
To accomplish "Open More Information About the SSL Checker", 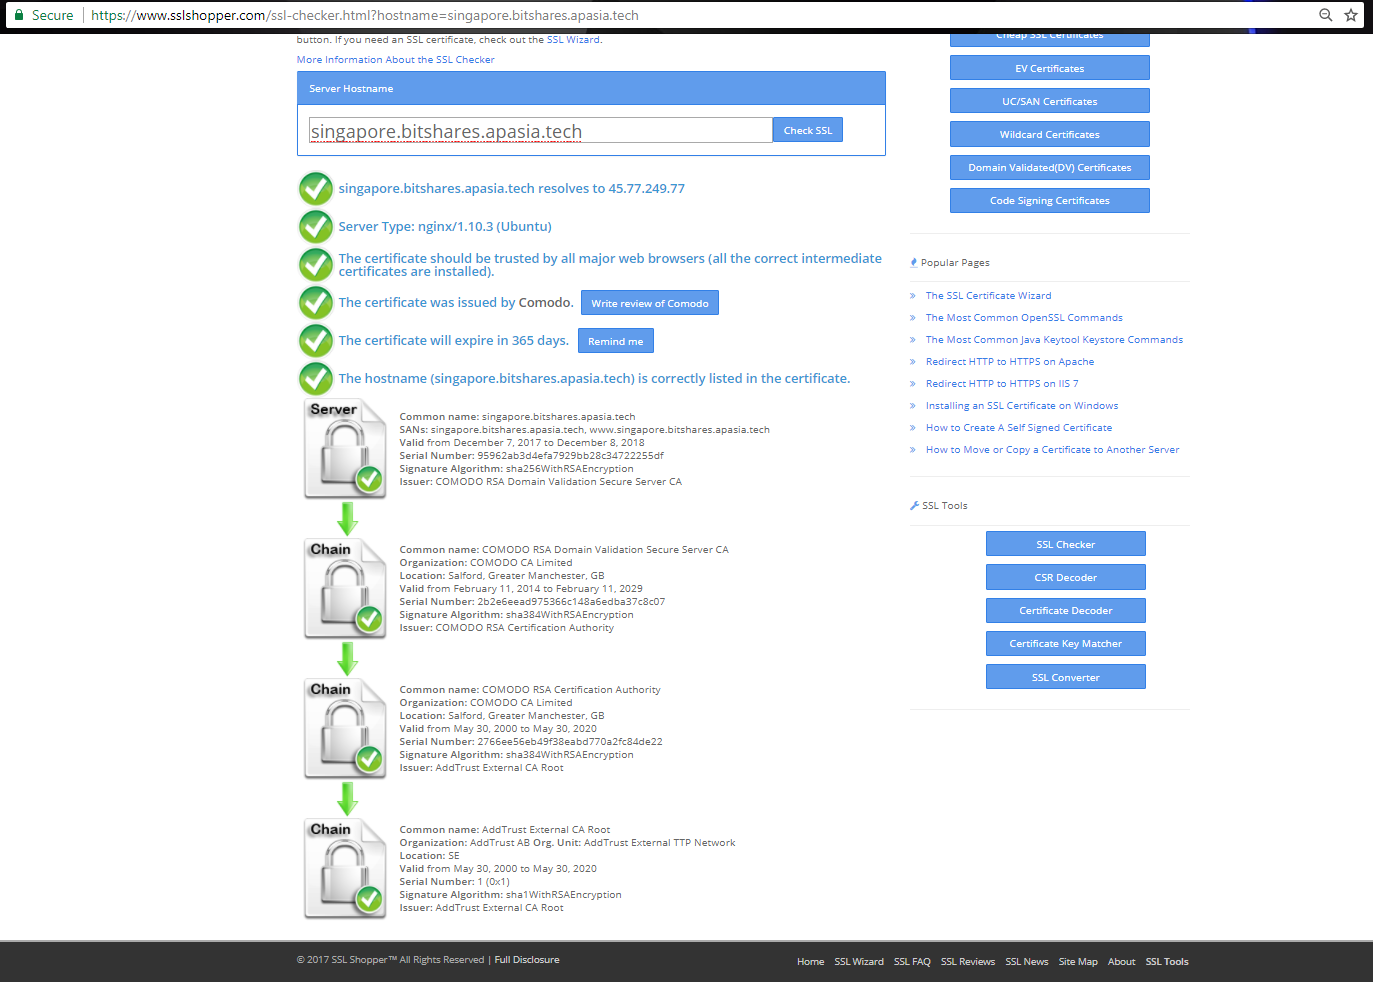I will pos(396,60).
